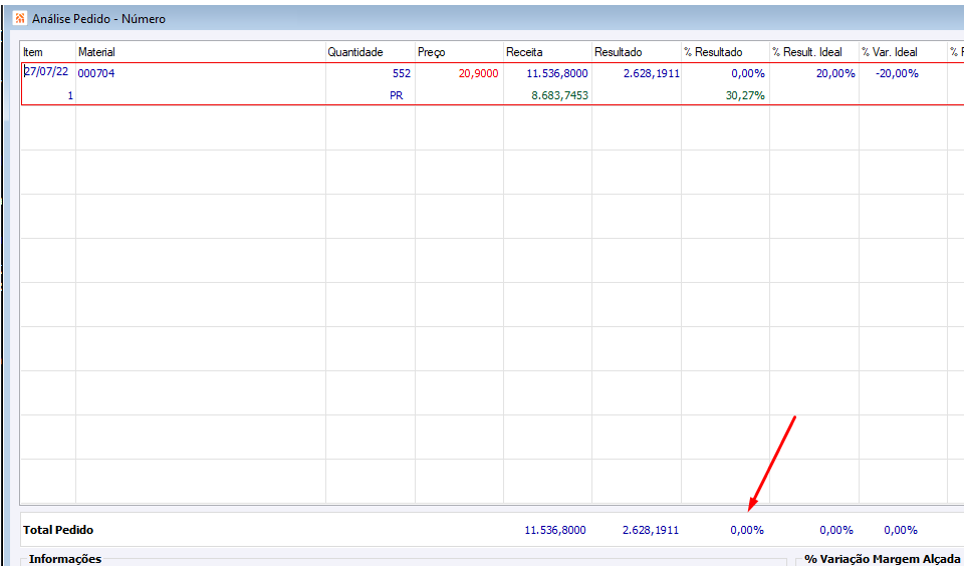Click the % Variação Margem Alçada label
The width and height of the screenshot is (965, 568).
click(x=883, y=559)
